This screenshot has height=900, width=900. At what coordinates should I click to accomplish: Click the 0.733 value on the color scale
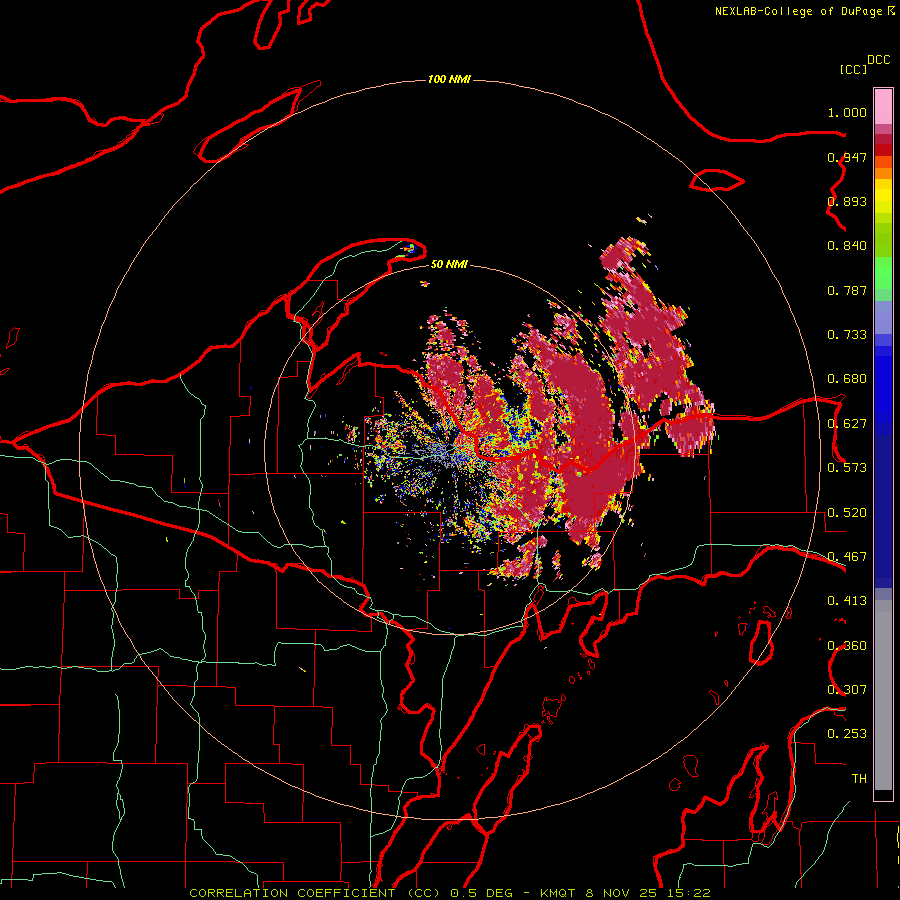[847, 335]
